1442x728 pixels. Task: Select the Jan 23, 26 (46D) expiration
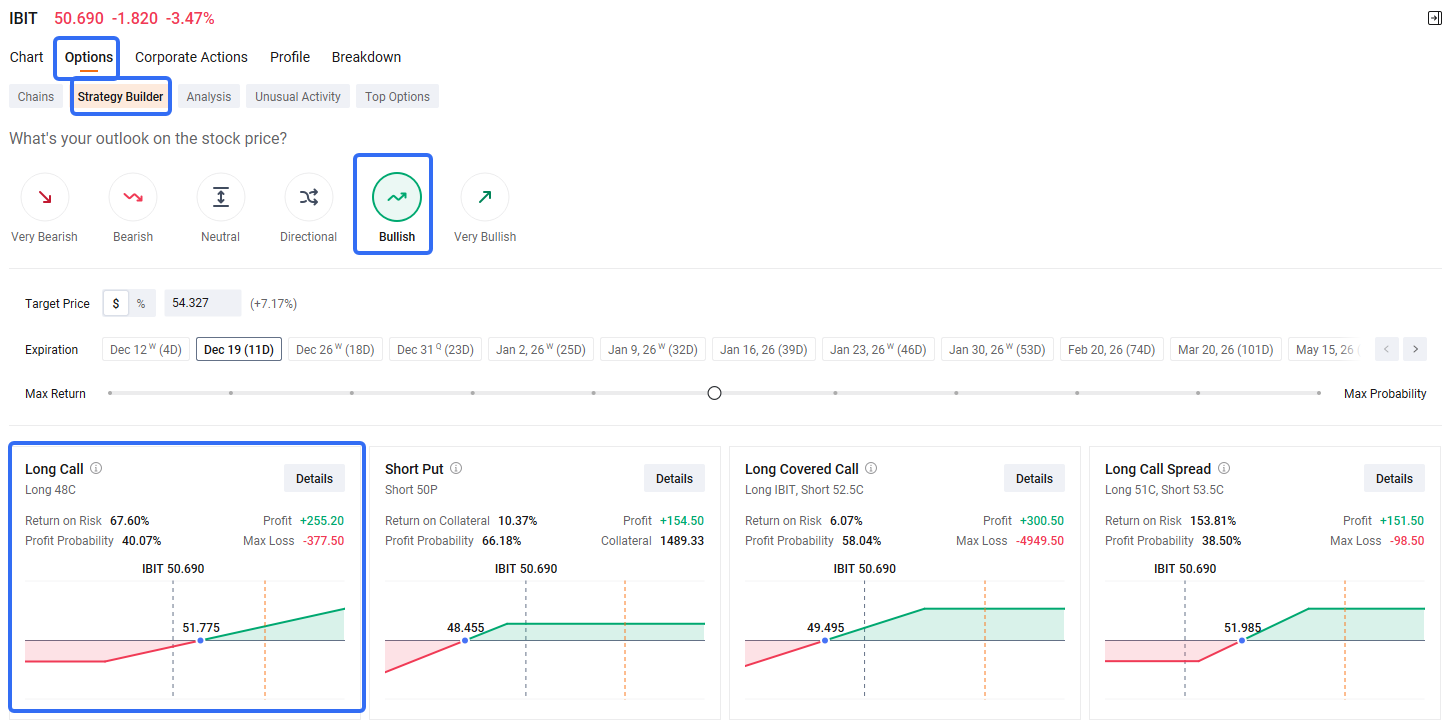(x=878, y=349)
